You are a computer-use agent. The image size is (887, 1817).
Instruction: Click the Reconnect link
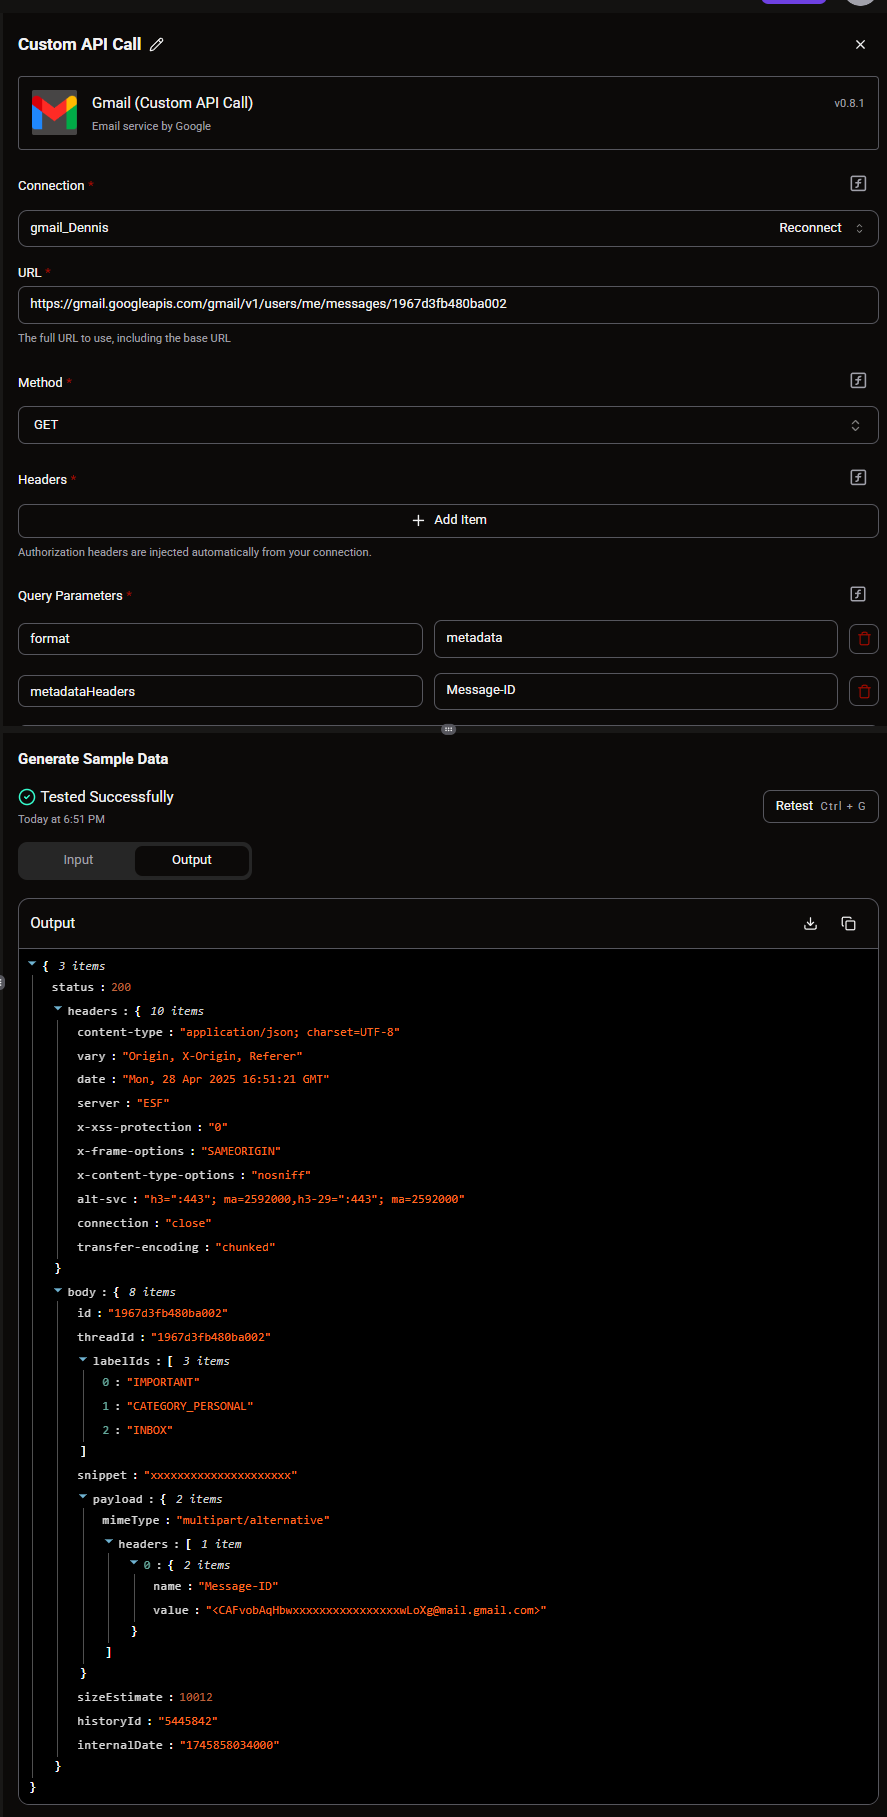(810, 228)
